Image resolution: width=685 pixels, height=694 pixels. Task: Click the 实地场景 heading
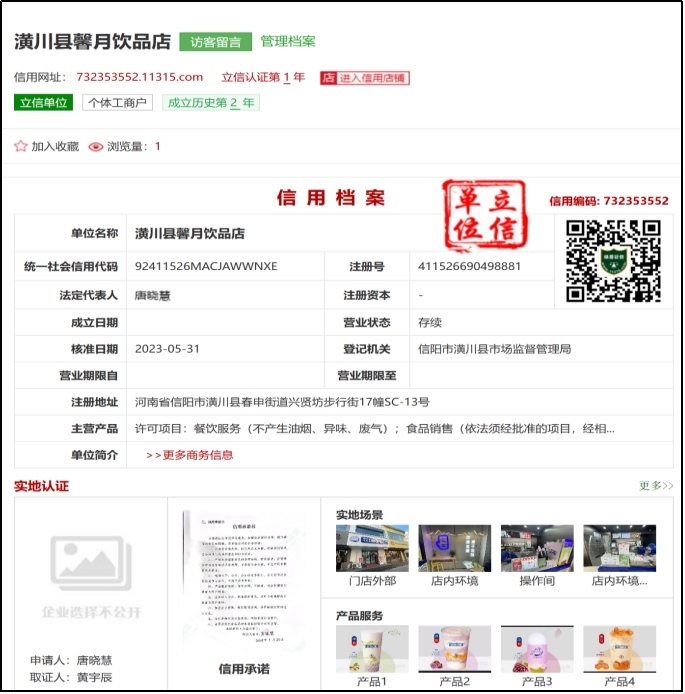point(360,515)
